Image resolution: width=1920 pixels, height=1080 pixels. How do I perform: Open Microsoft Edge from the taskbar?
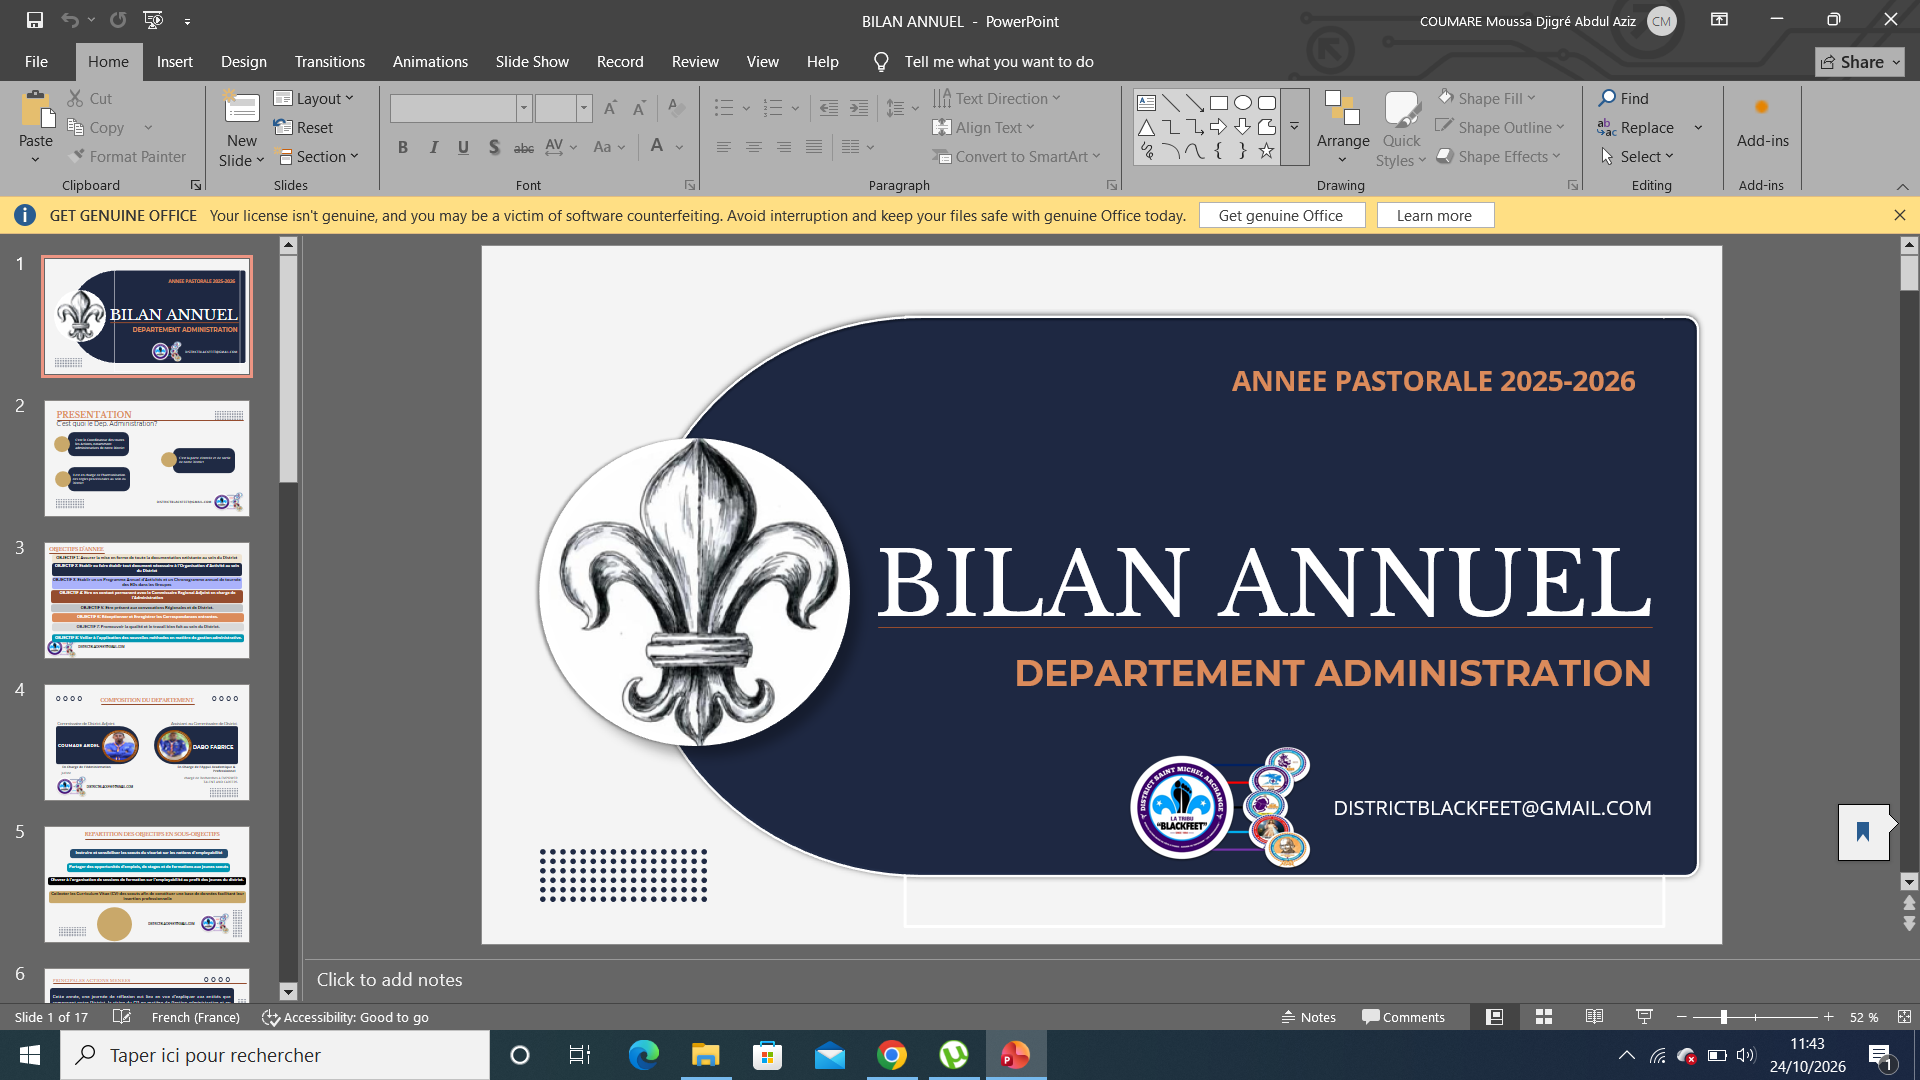pyautogui.click(x=643, y=1055)
